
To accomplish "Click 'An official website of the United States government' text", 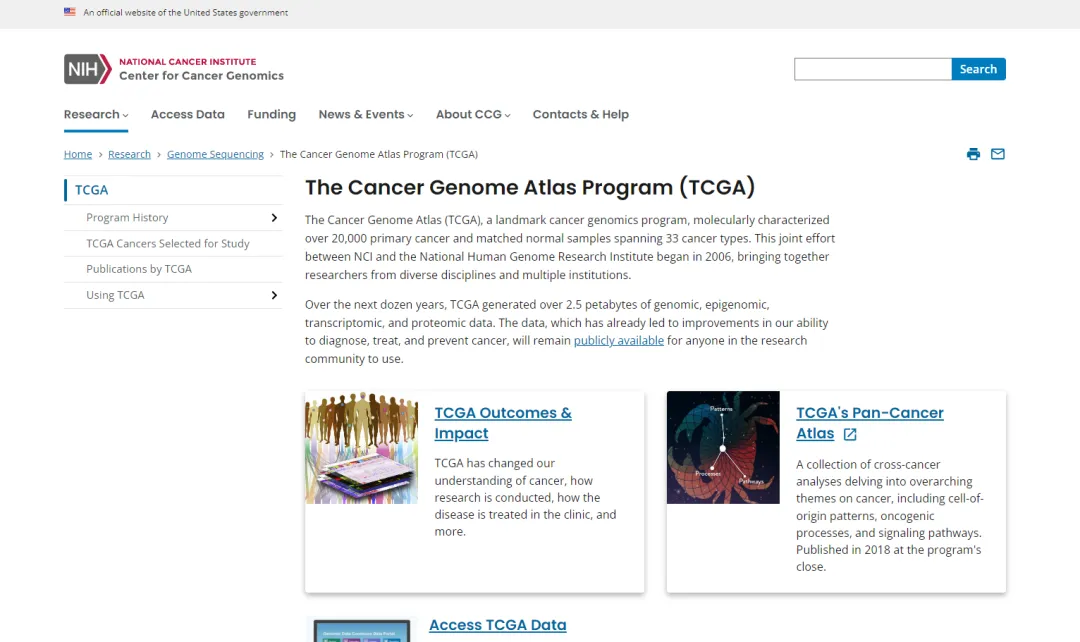I will coord(186,12).
